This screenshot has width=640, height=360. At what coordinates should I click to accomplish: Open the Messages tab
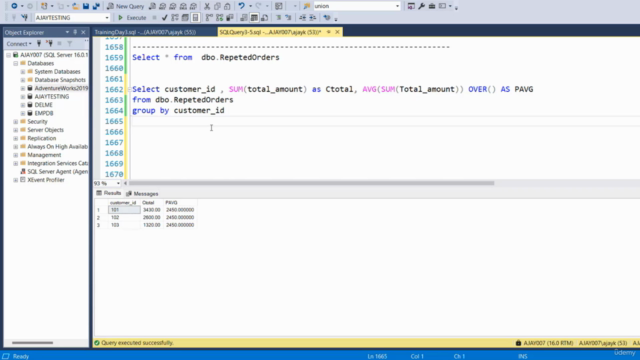click(142, 193)
